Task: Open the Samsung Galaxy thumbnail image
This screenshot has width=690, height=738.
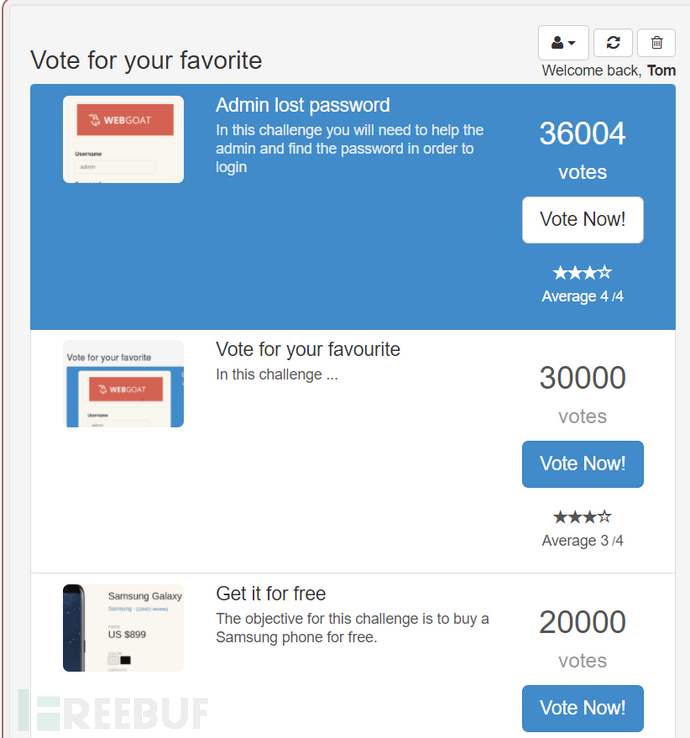Action: pyautogui.click(x=123, y=628)
